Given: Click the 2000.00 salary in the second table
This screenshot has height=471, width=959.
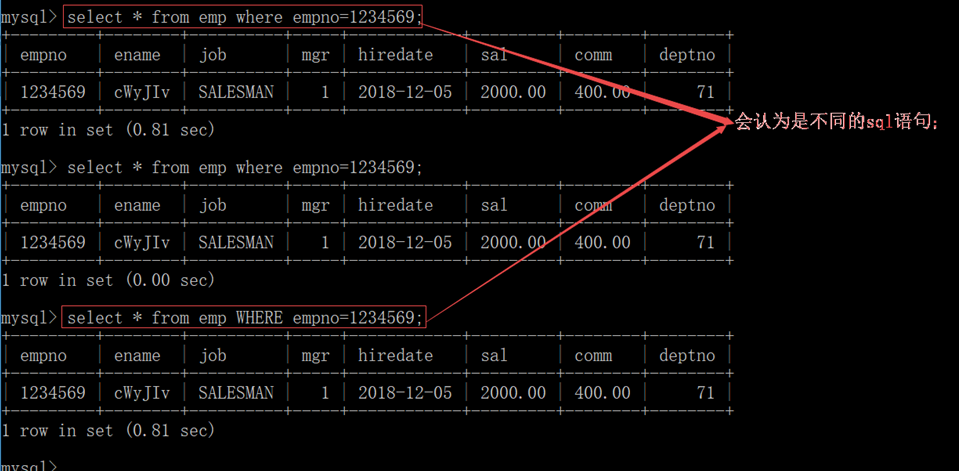Looking at the screenshot, I should (513, 242).
